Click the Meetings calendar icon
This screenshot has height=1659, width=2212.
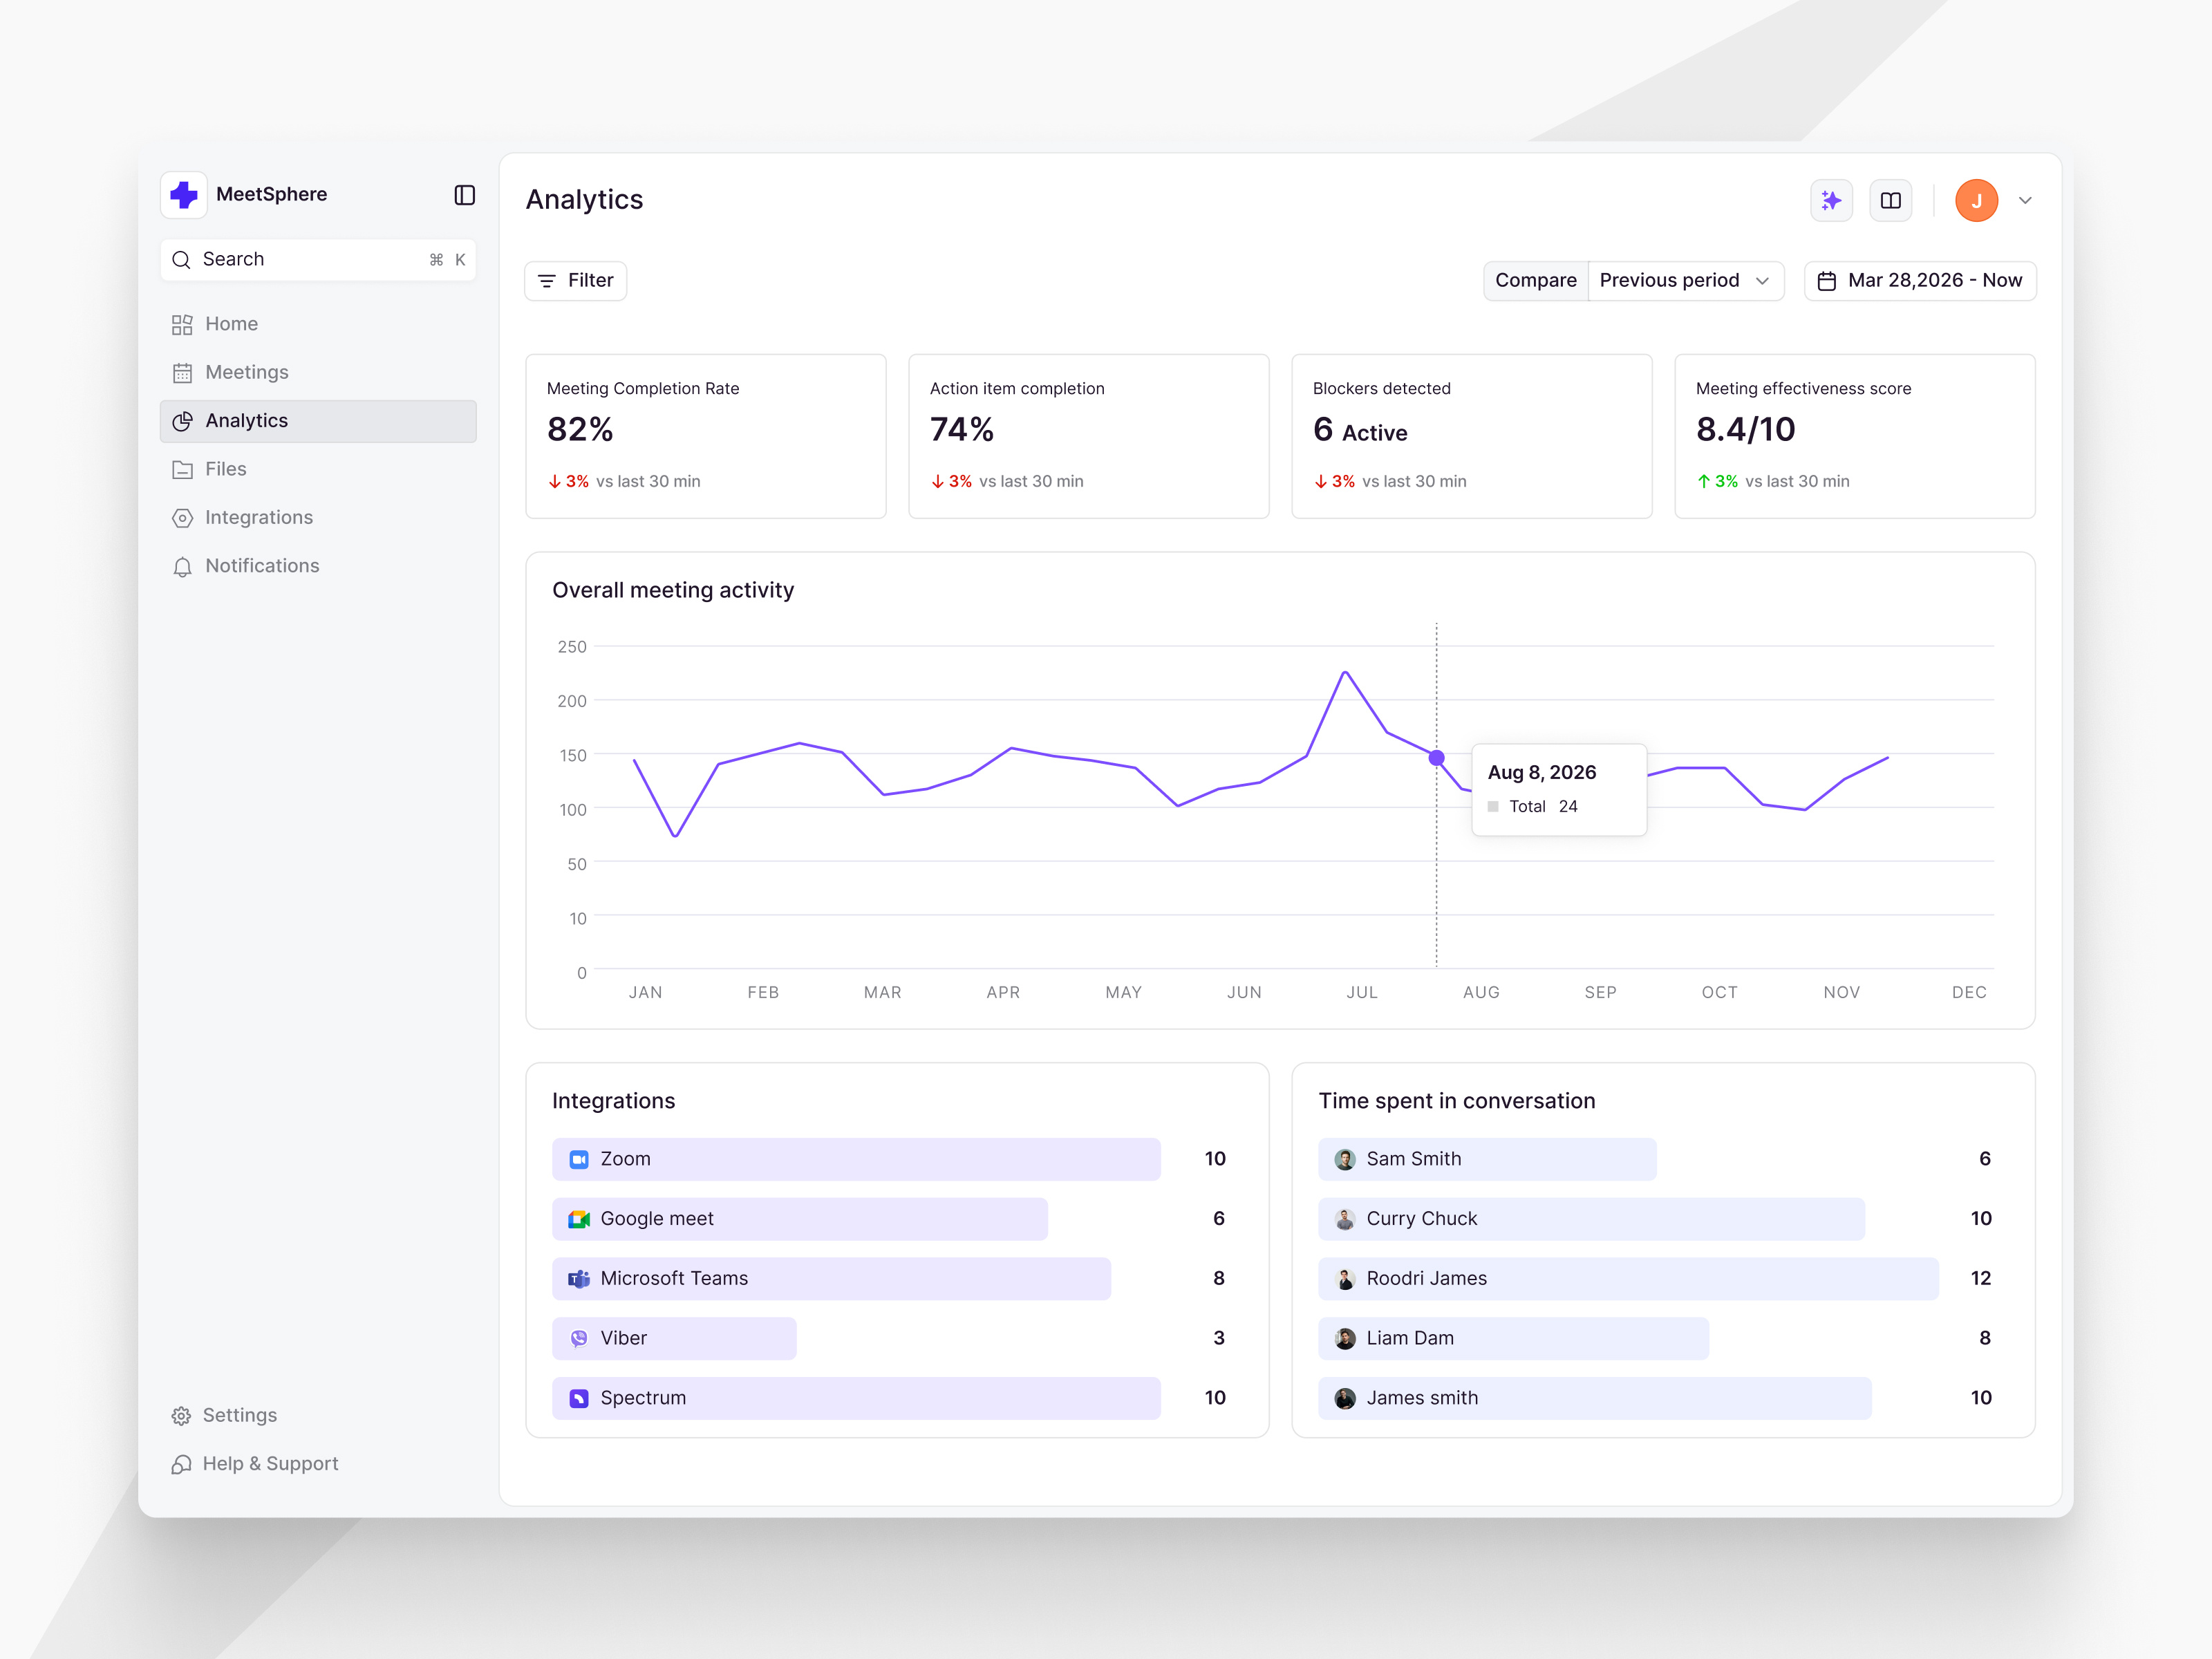tap(182, 373)
